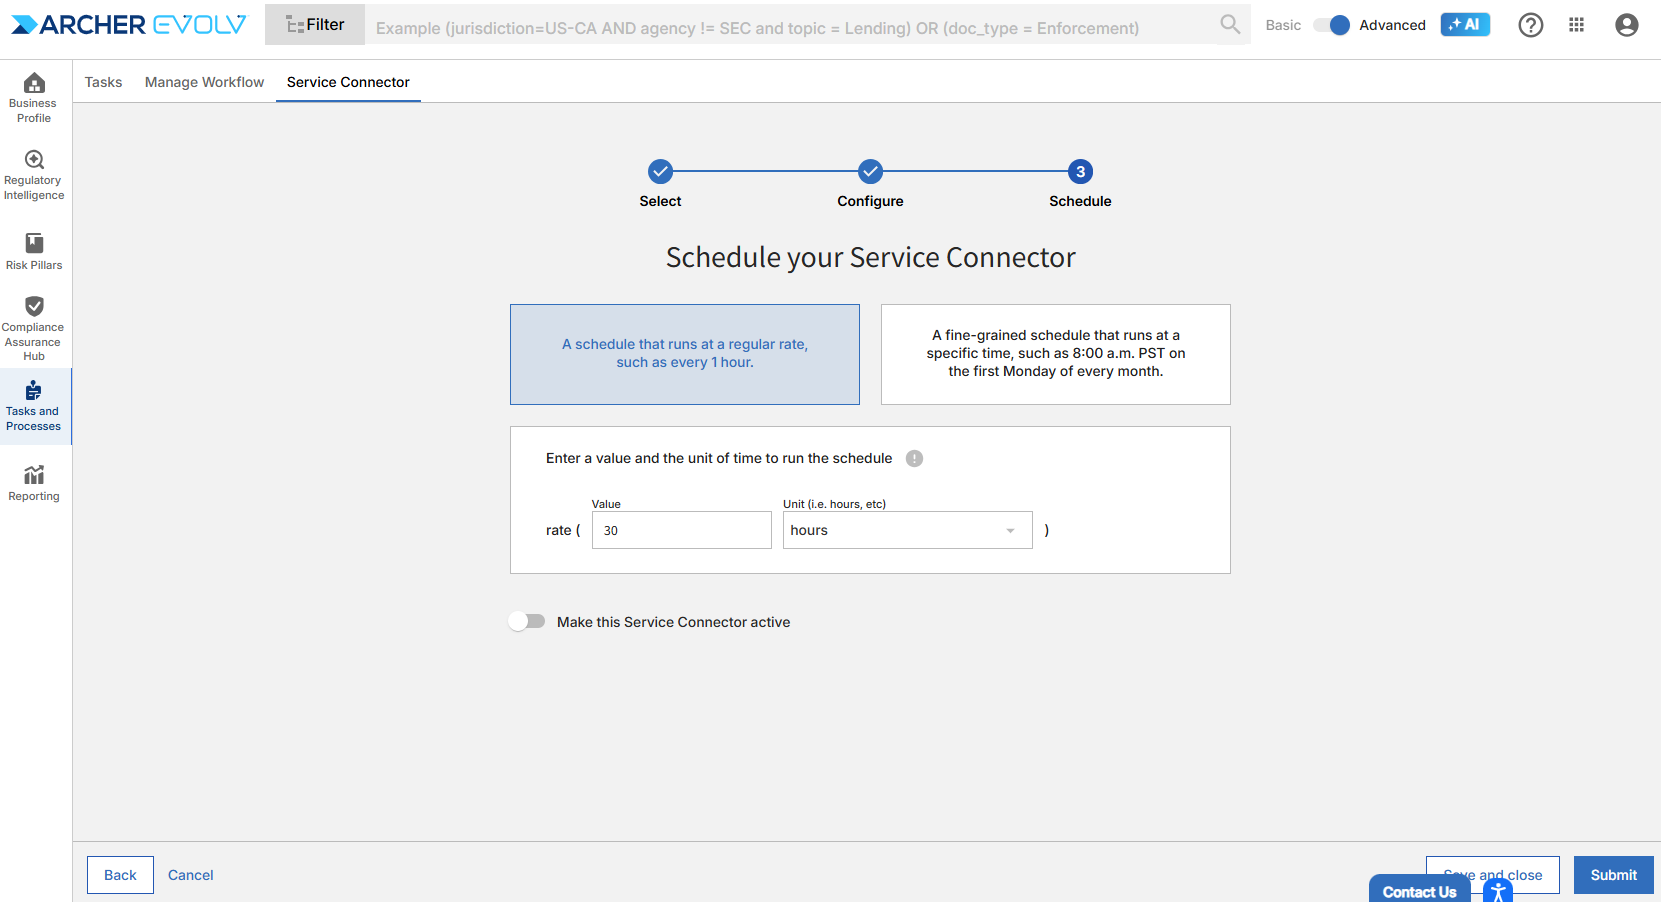The image size is (1661, 902).
Task: Click in the rate Value field
Action: pos(681,530)
